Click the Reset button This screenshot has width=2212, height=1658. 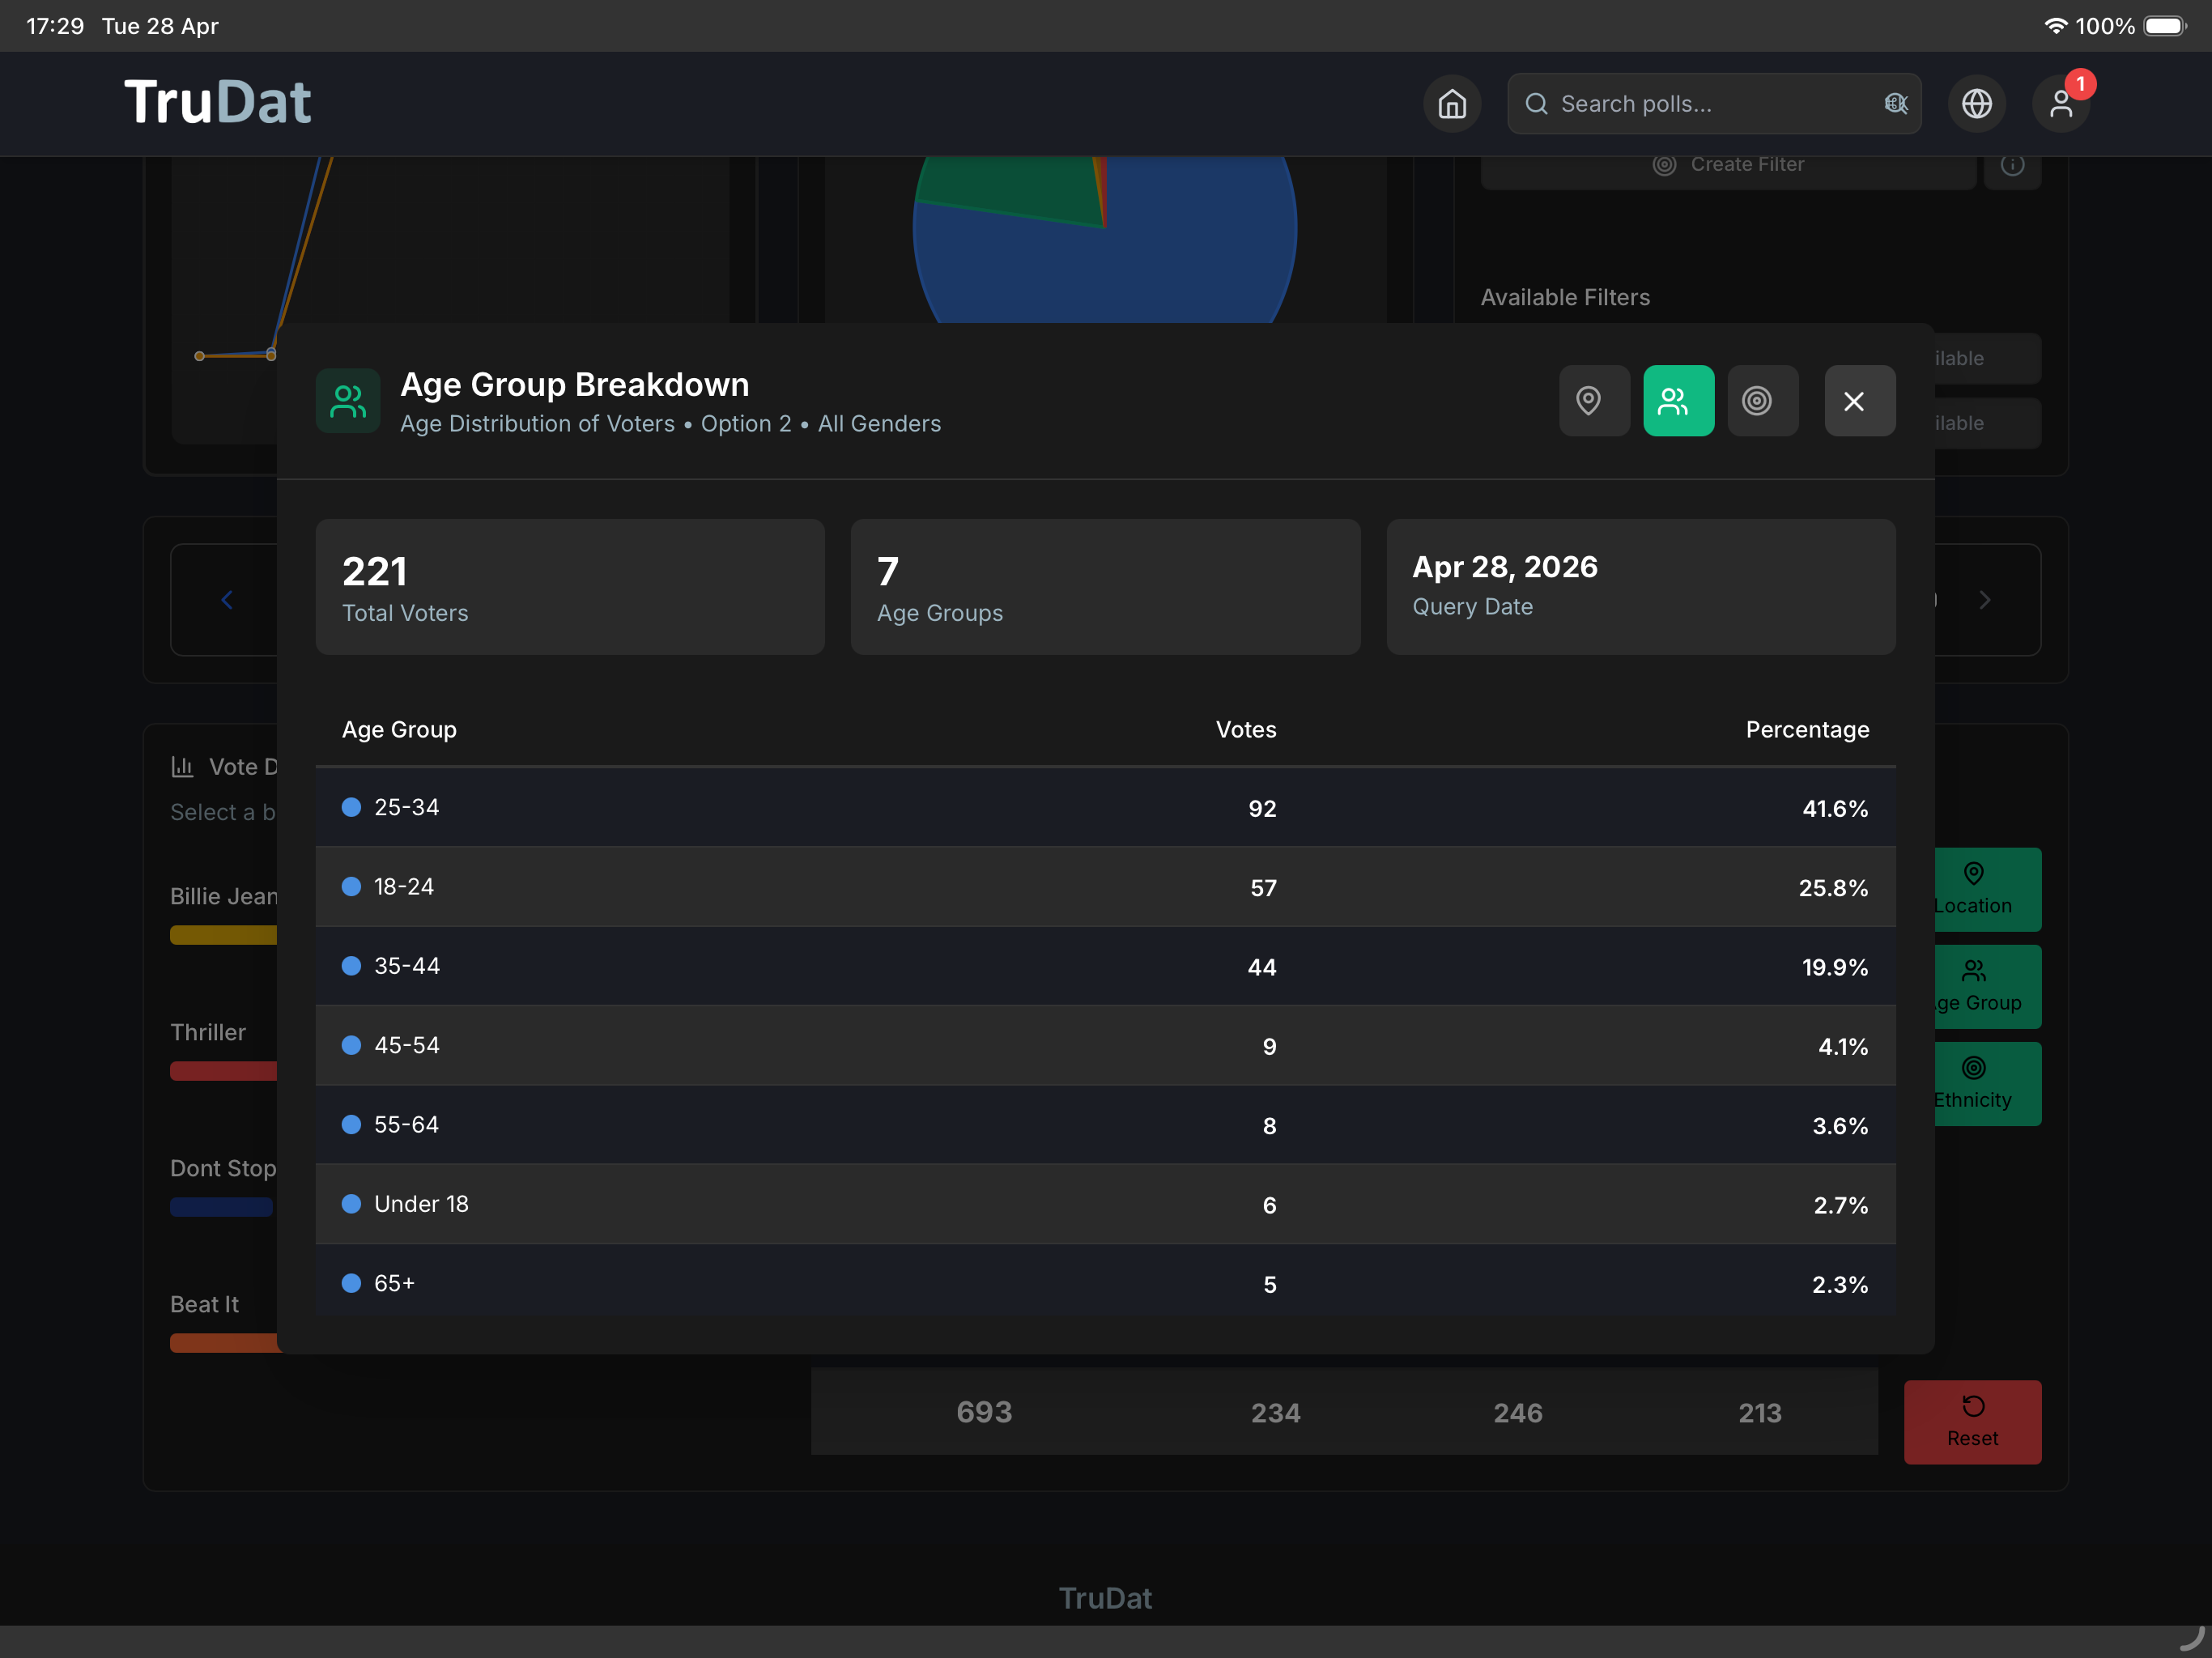[1972, 1422]
